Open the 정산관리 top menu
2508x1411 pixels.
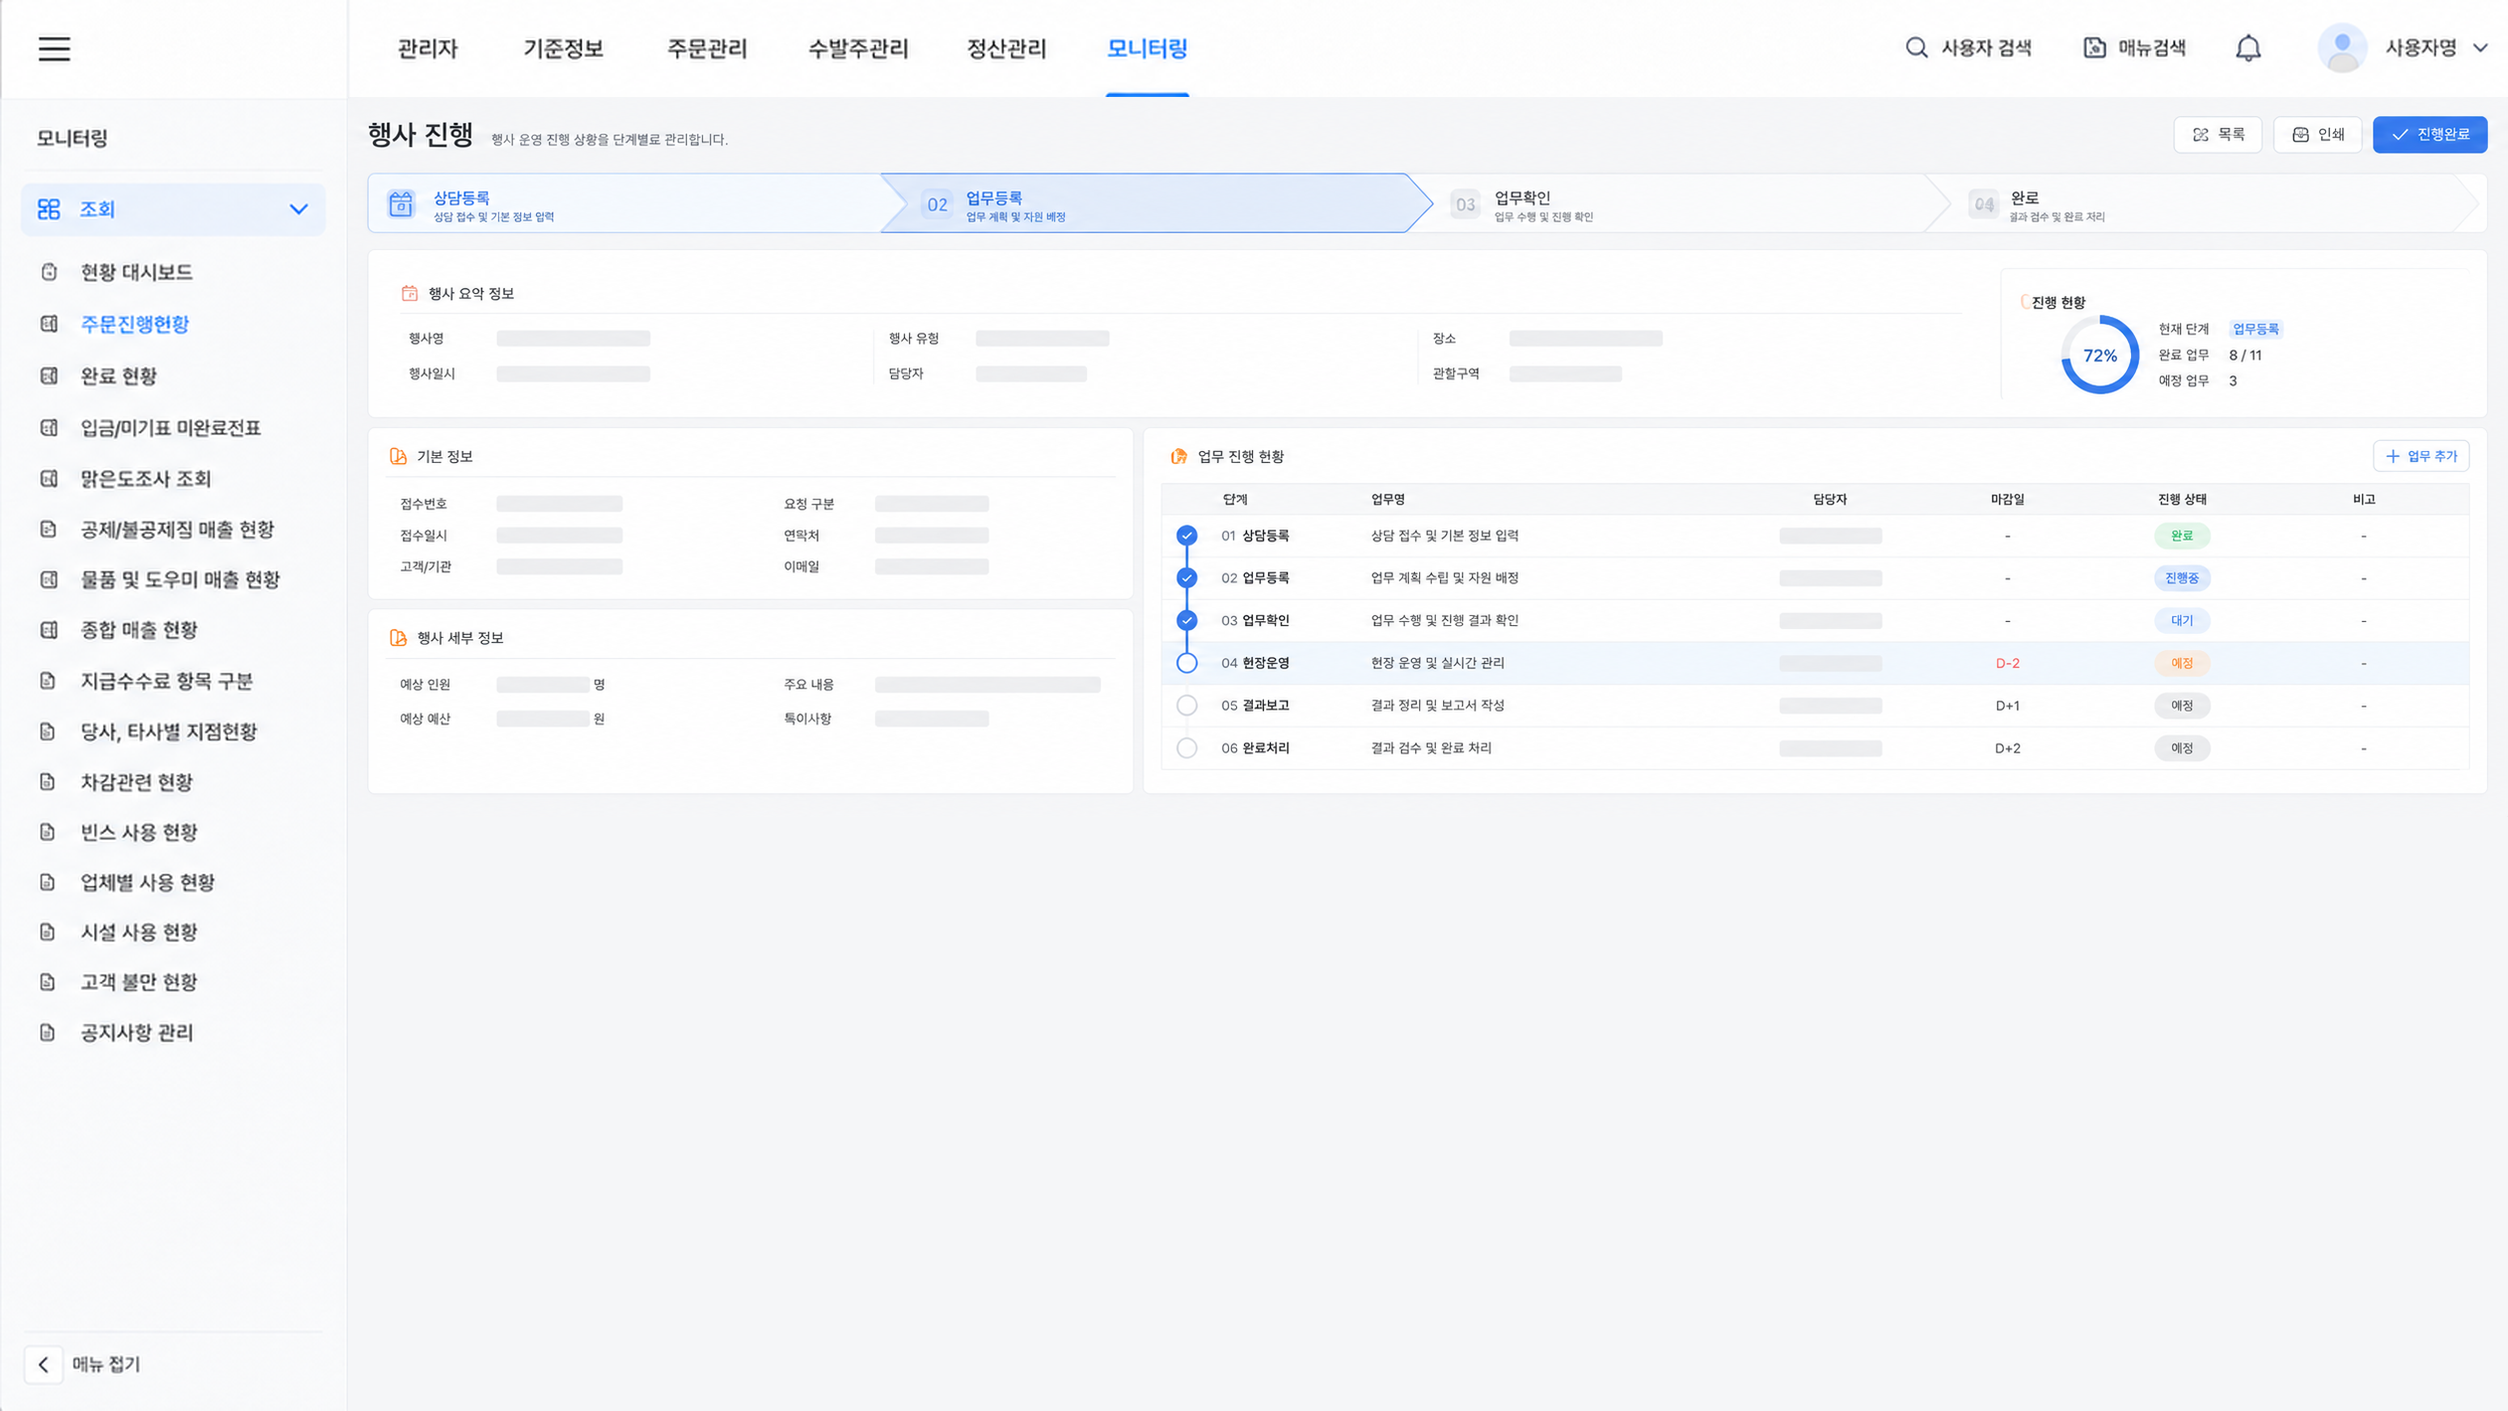1006,48
